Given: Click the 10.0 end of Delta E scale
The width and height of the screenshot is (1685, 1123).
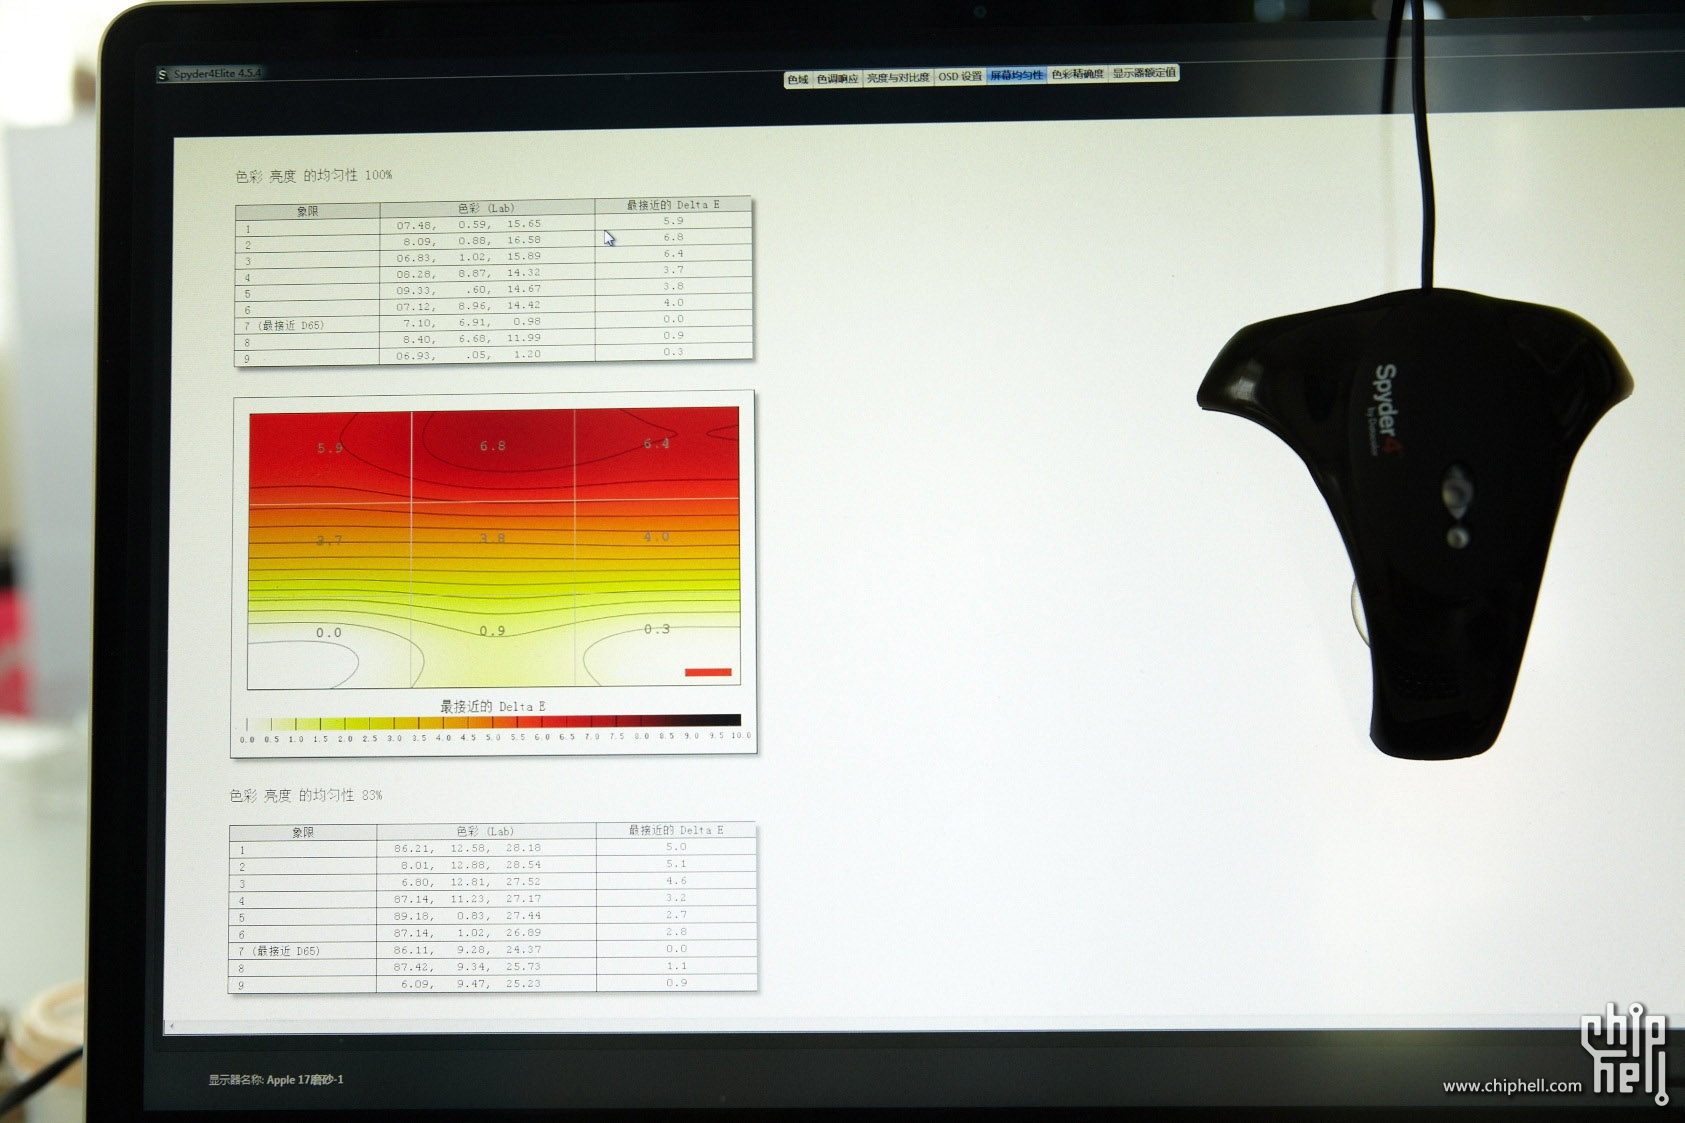Looking at the screenshot, I should 741,735.
